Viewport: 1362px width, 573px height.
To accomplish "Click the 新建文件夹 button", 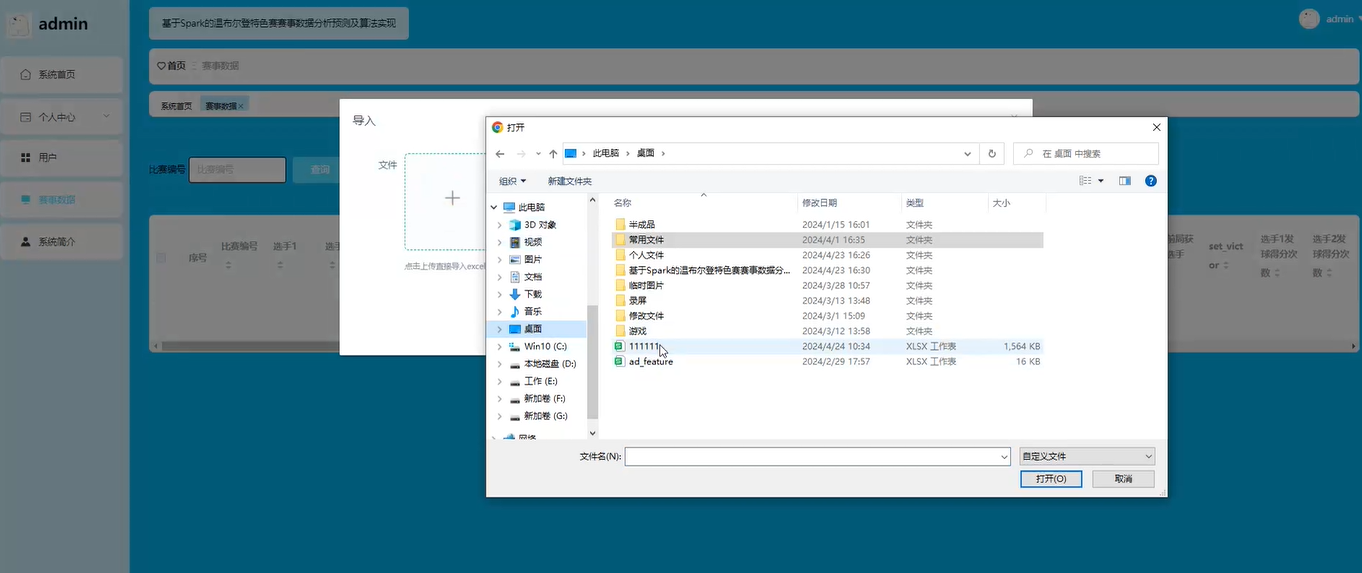I will click(x=570, y=181).
